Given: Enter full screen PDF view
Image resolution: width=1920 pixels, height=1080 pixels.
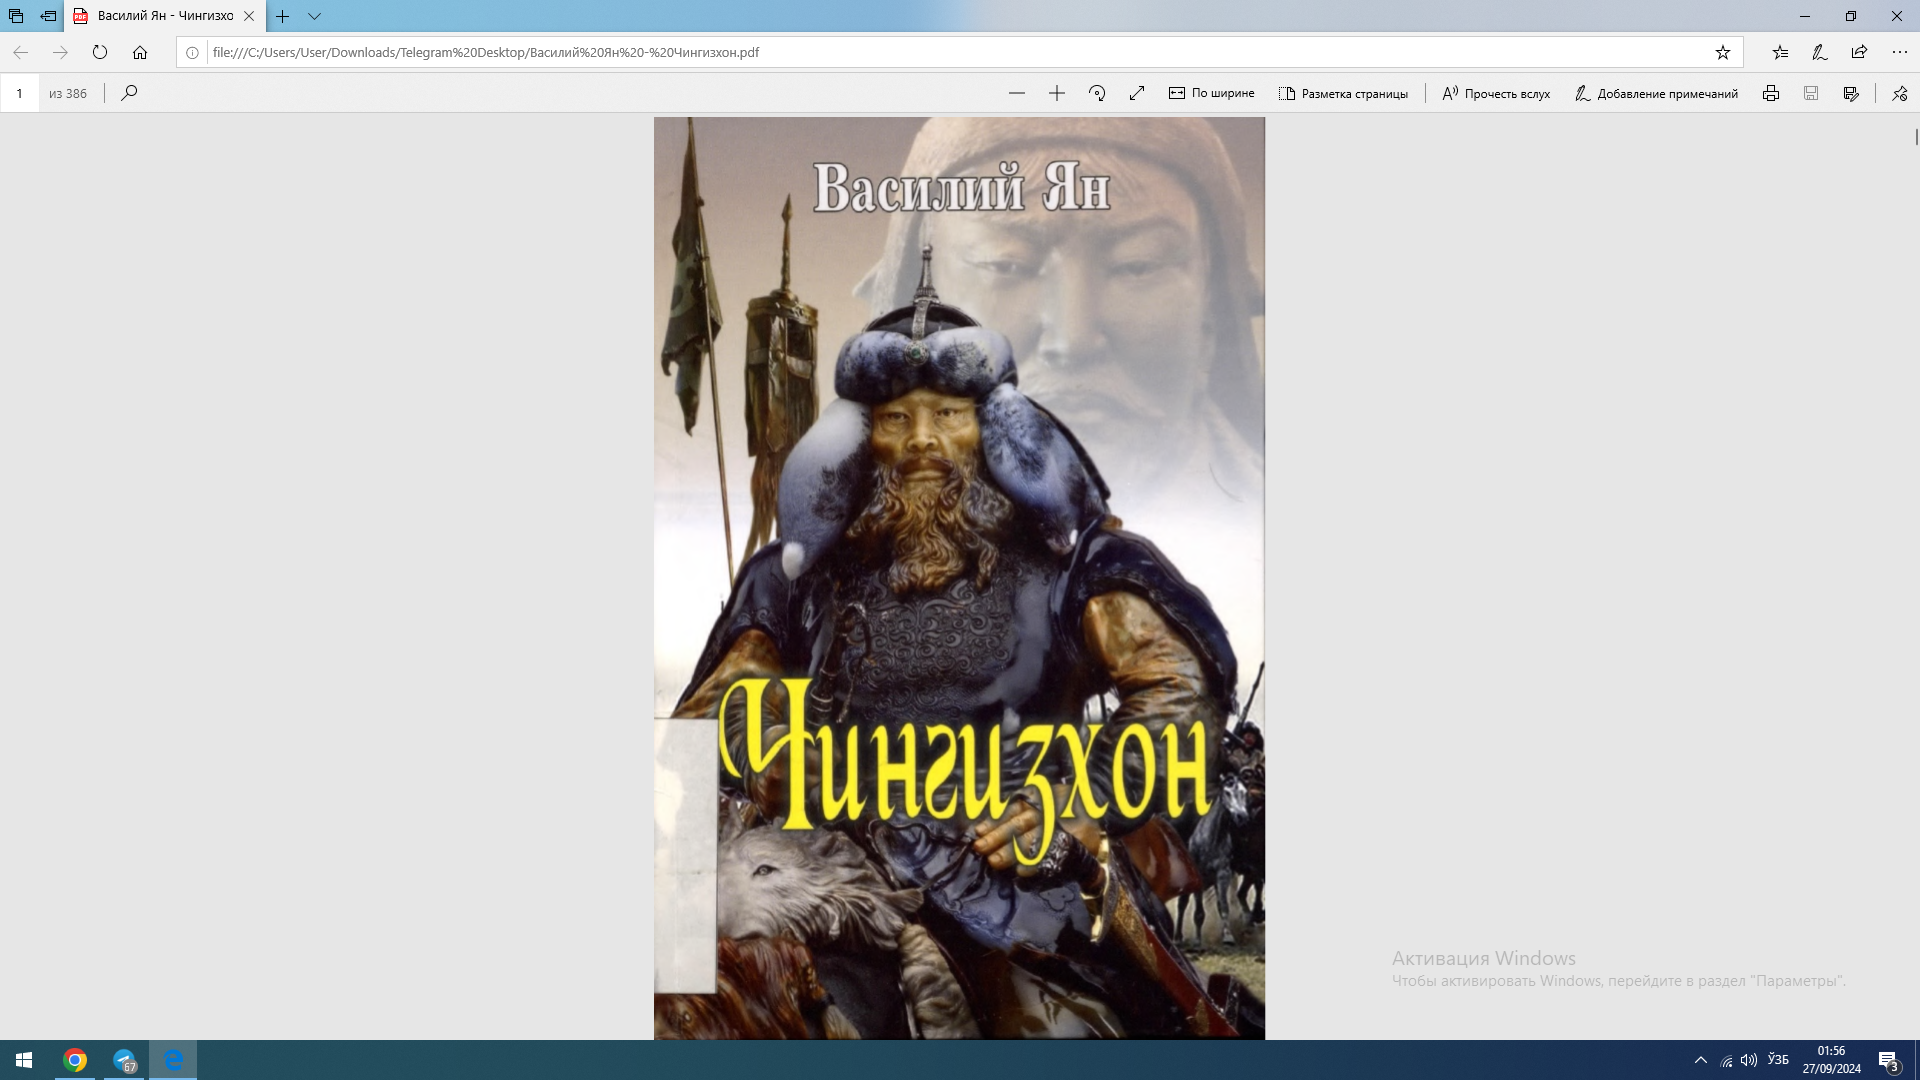Looking at the screenshot, I should click(1137, 93).
